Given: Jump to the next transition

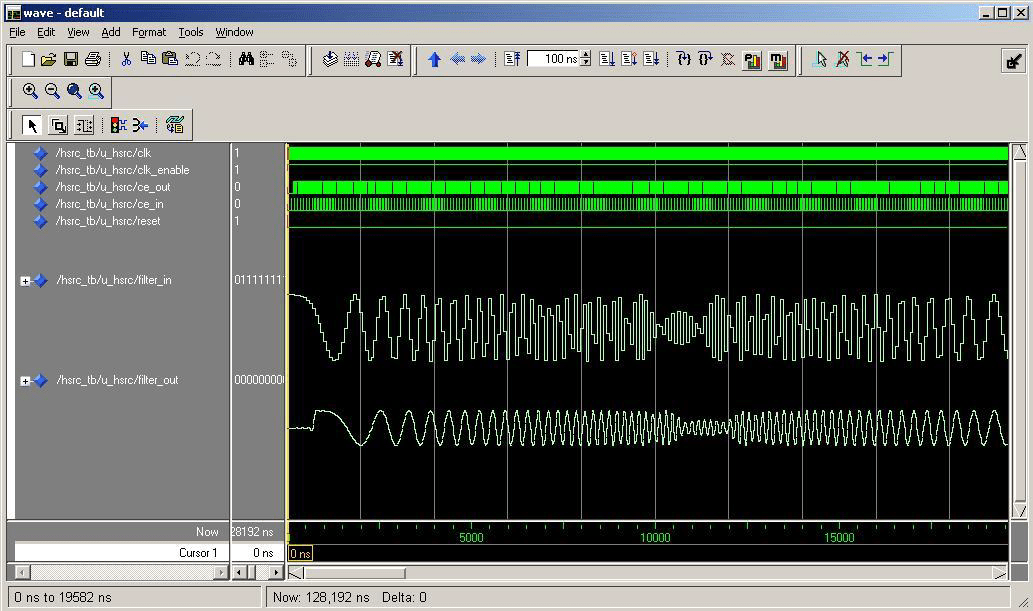Looking at the screenshot, I should pyautogui.click(x=884, y=59).
